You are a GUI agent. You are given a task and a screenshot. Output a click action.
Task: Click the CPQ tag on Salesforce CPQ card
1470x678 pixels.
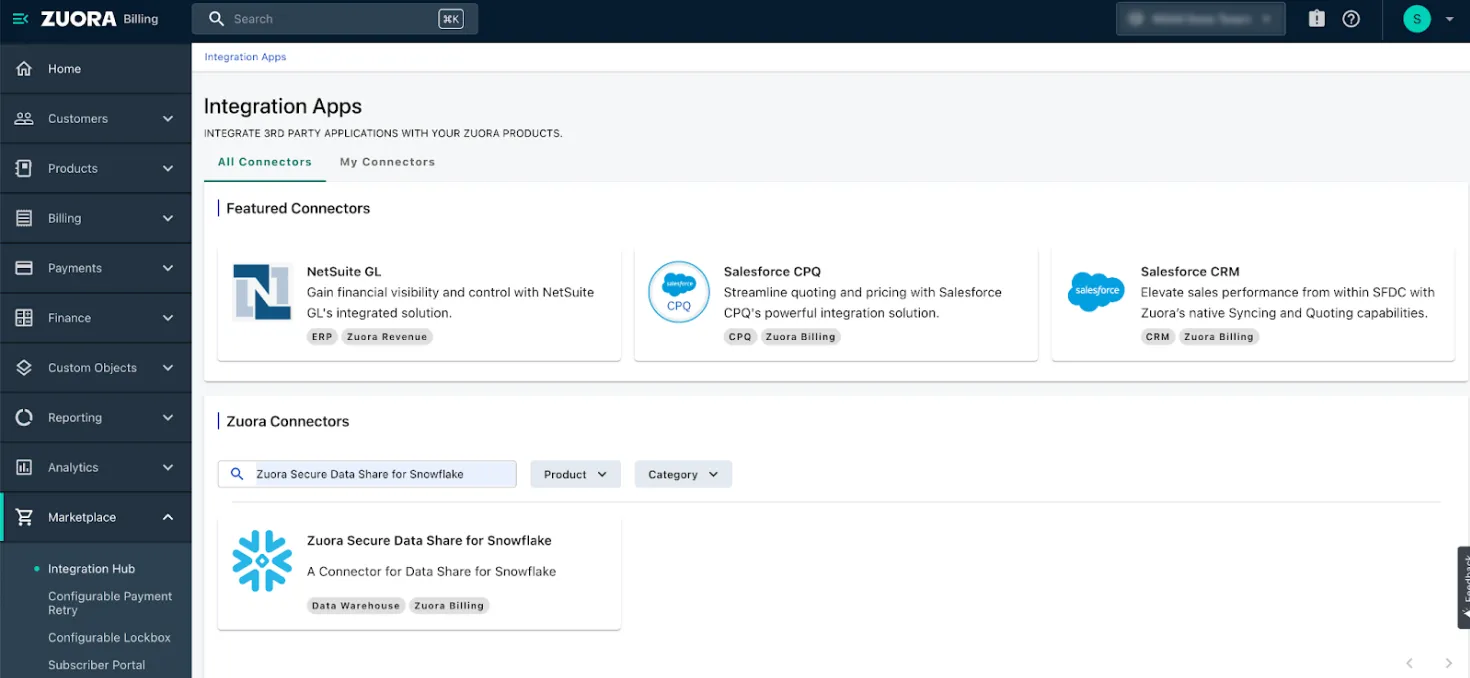(x=740, y=337)
